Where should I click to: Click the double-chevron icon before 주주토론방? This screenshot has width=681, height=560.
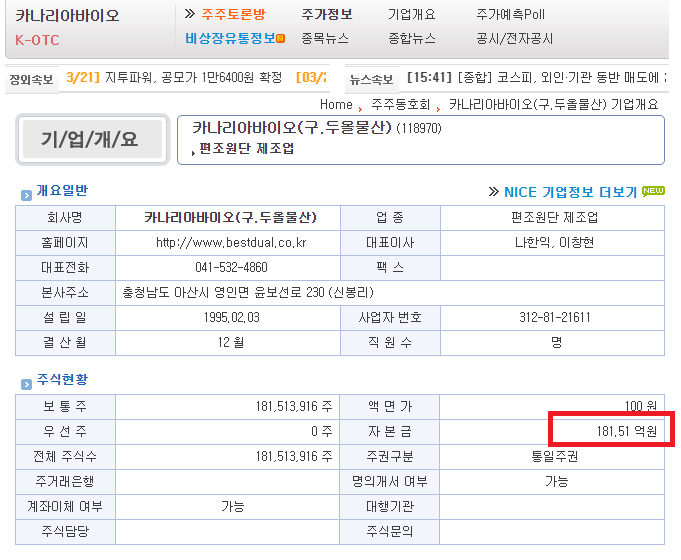(190, 14)
